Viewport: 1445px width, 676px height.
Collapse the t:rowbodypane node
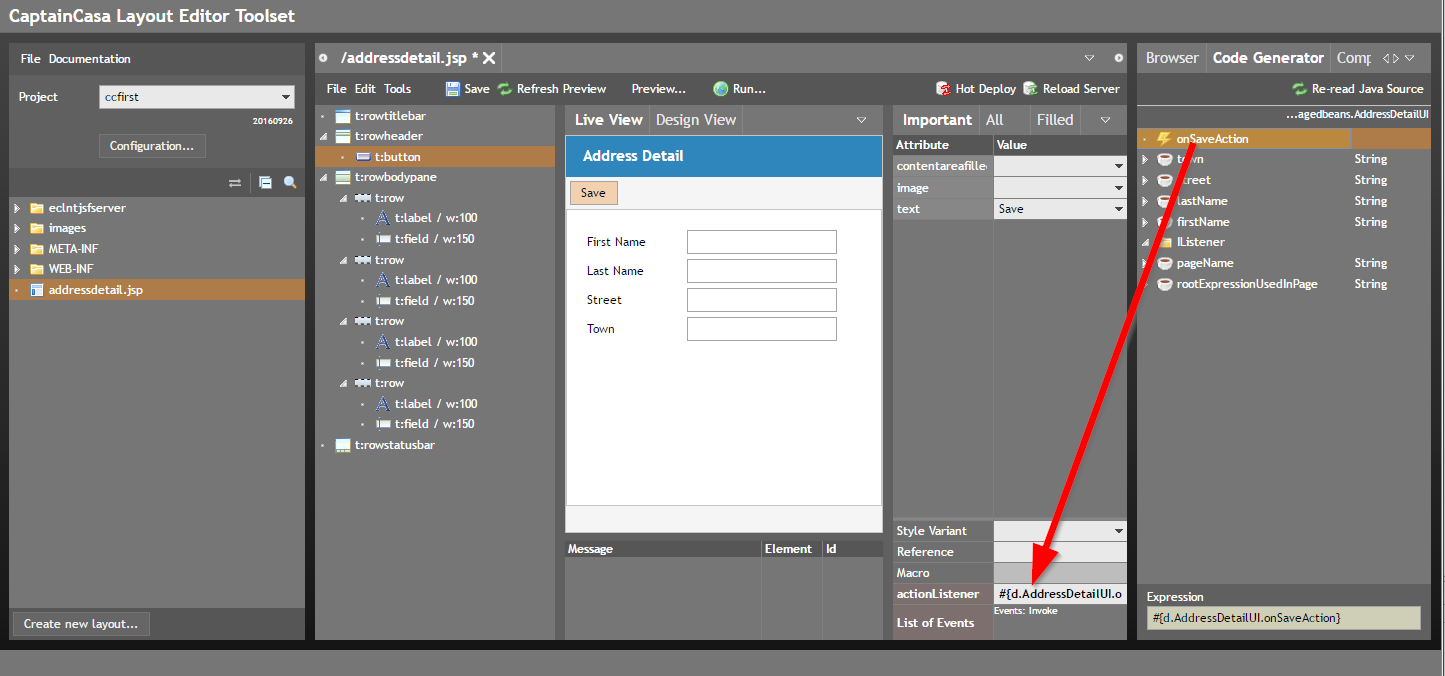pos(323,177)
